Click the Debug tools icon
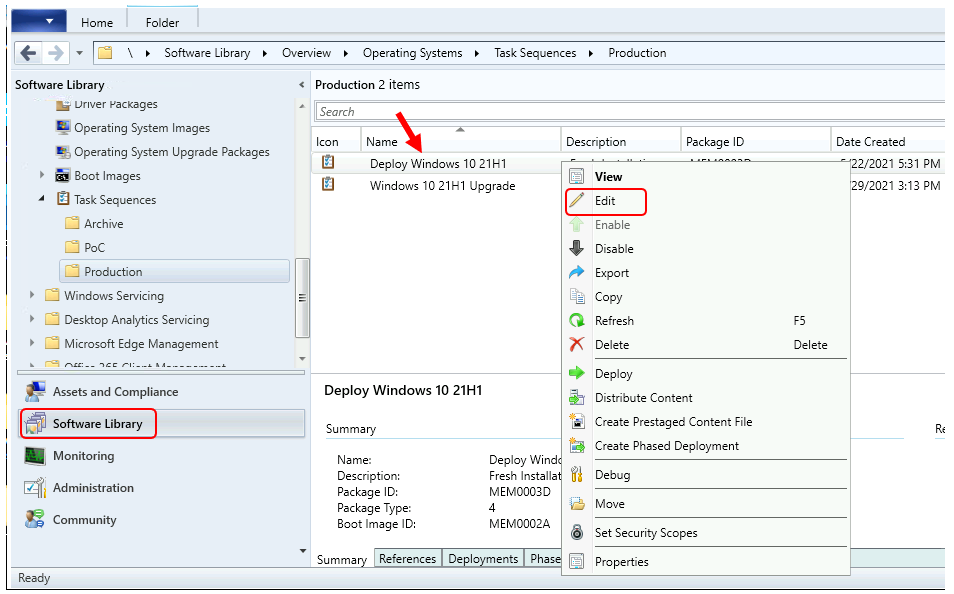The width and height of the screenshot is (954, 594). [x=576, y=475]
